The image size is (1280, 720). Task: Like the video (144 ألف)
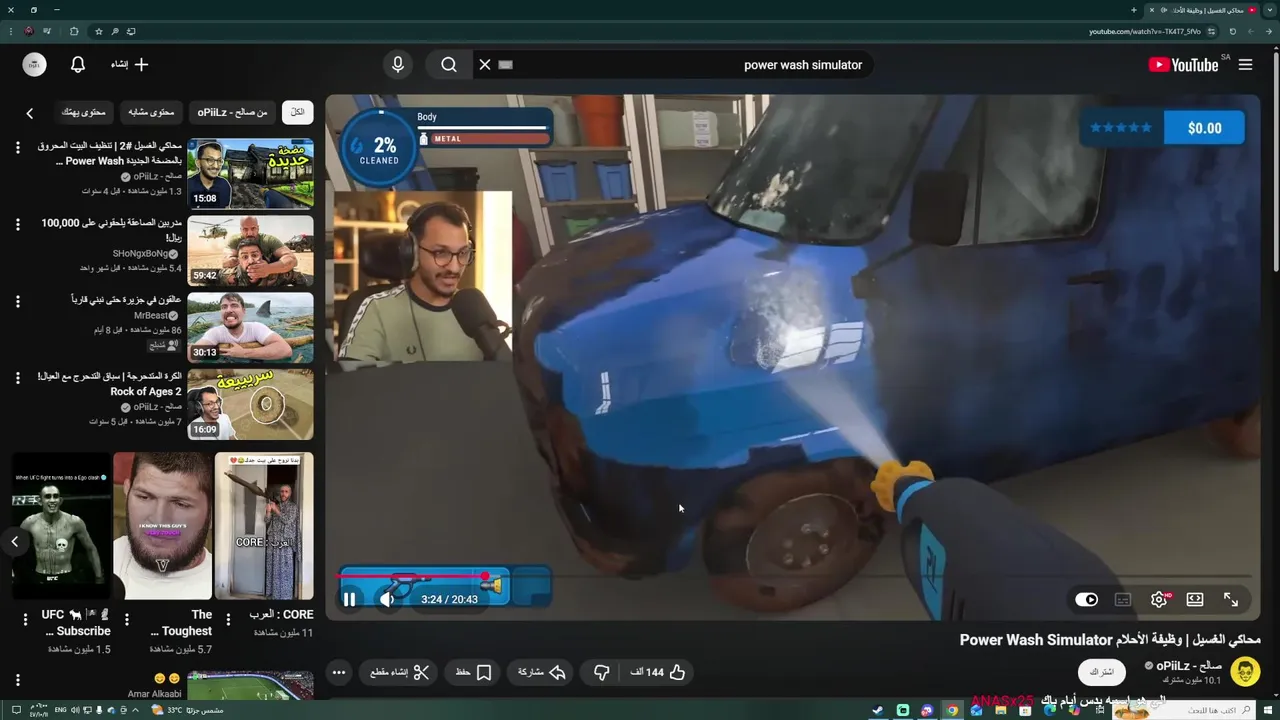coord(657,672)
